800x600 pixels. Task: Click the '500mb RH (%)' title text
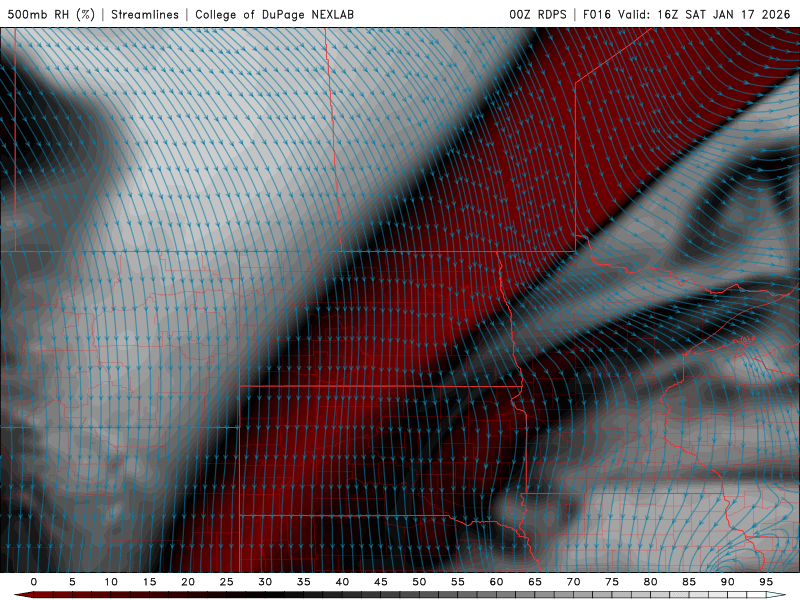coord(51,14)
